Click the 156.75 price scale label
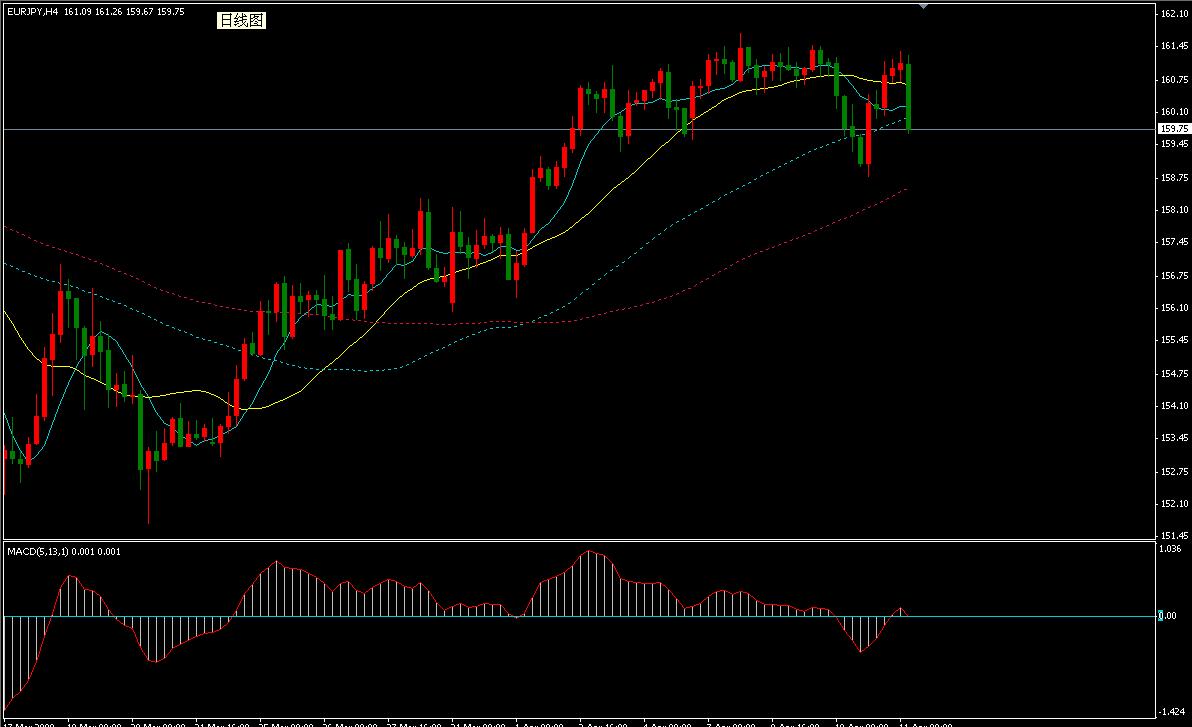Screen dimensions: 1192x727 click(1175, 276)
